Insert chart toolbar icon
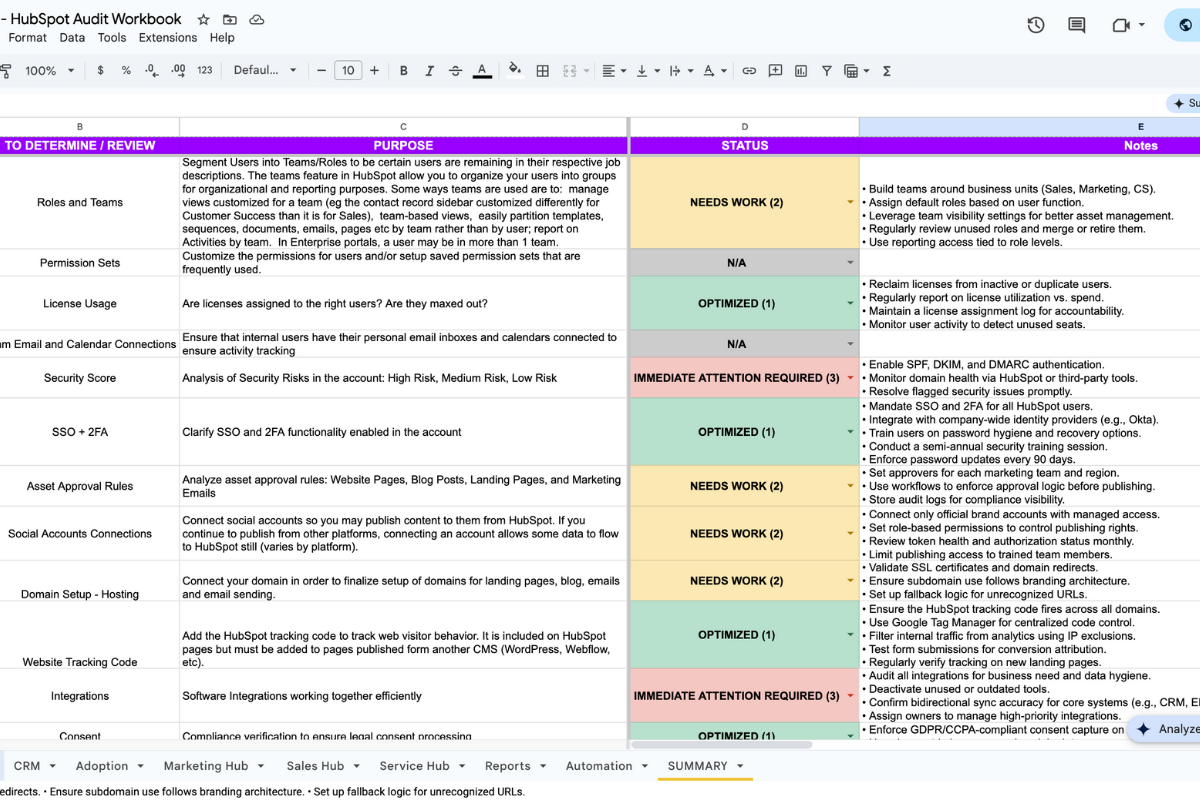 click(801, 71)
